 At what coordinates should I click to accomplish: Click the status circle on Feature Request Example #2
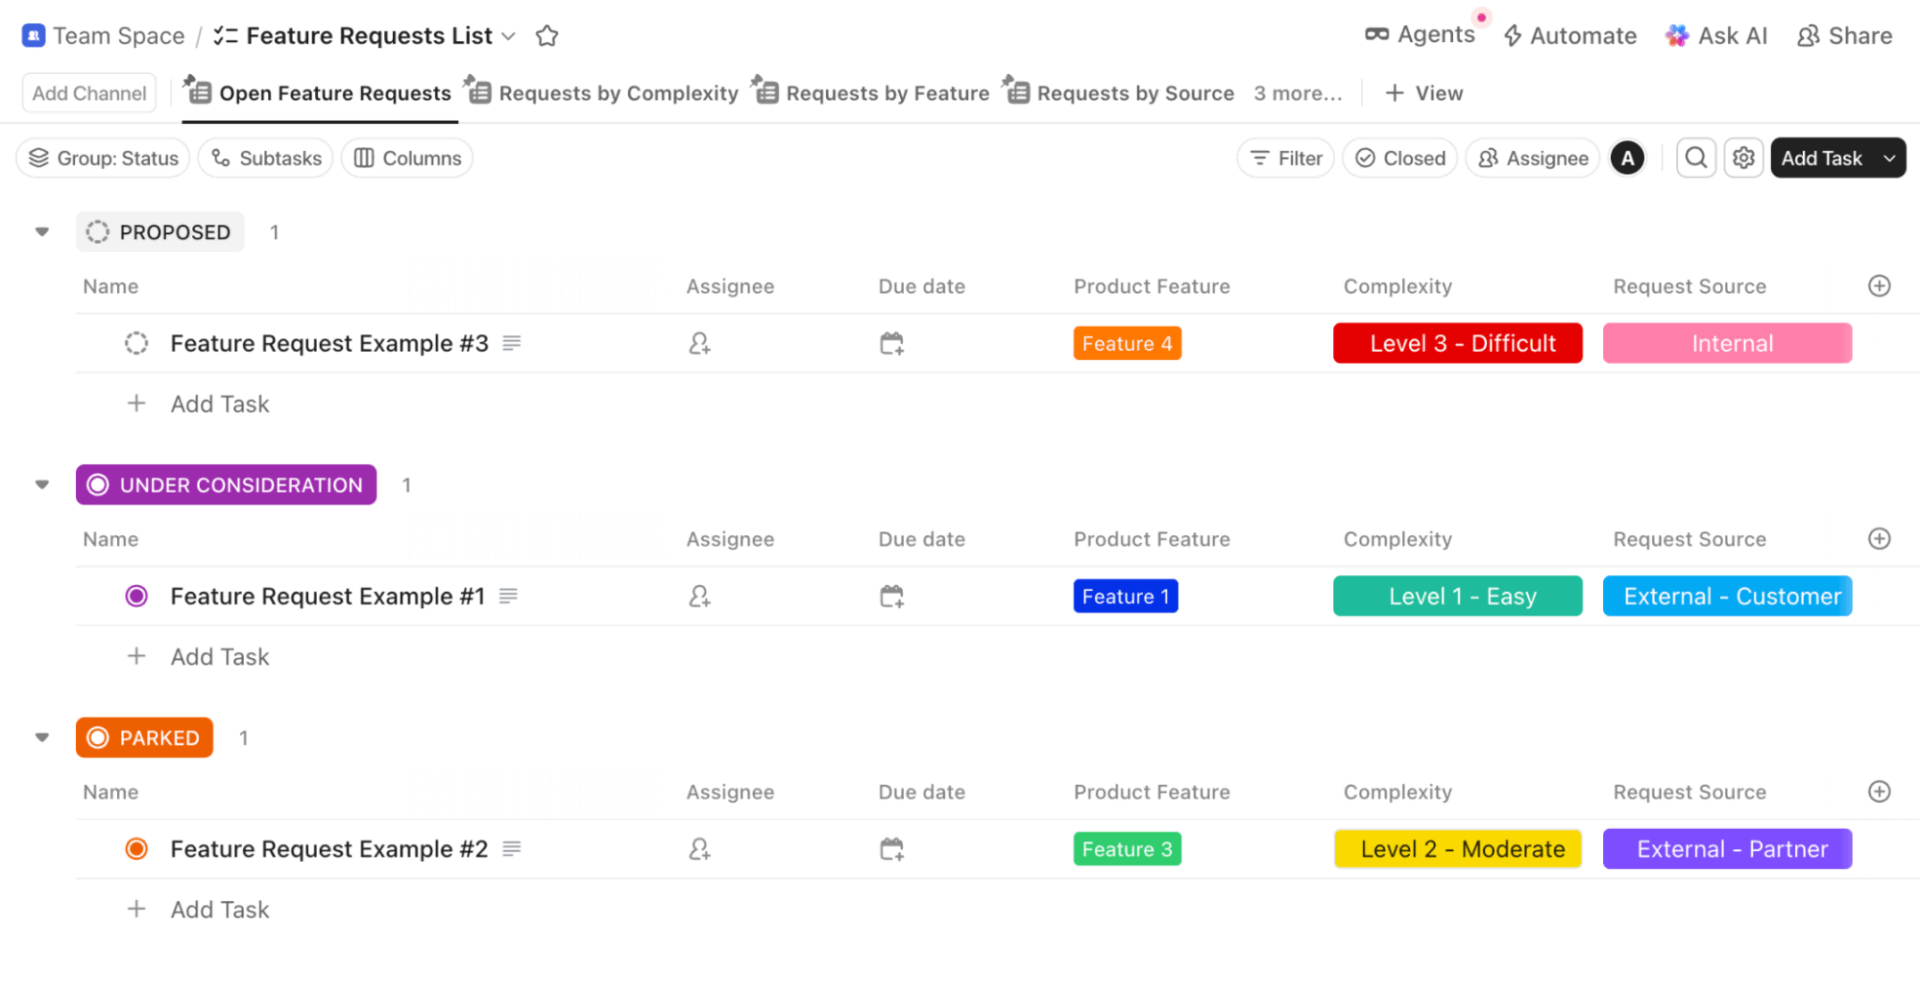(137, 848)
